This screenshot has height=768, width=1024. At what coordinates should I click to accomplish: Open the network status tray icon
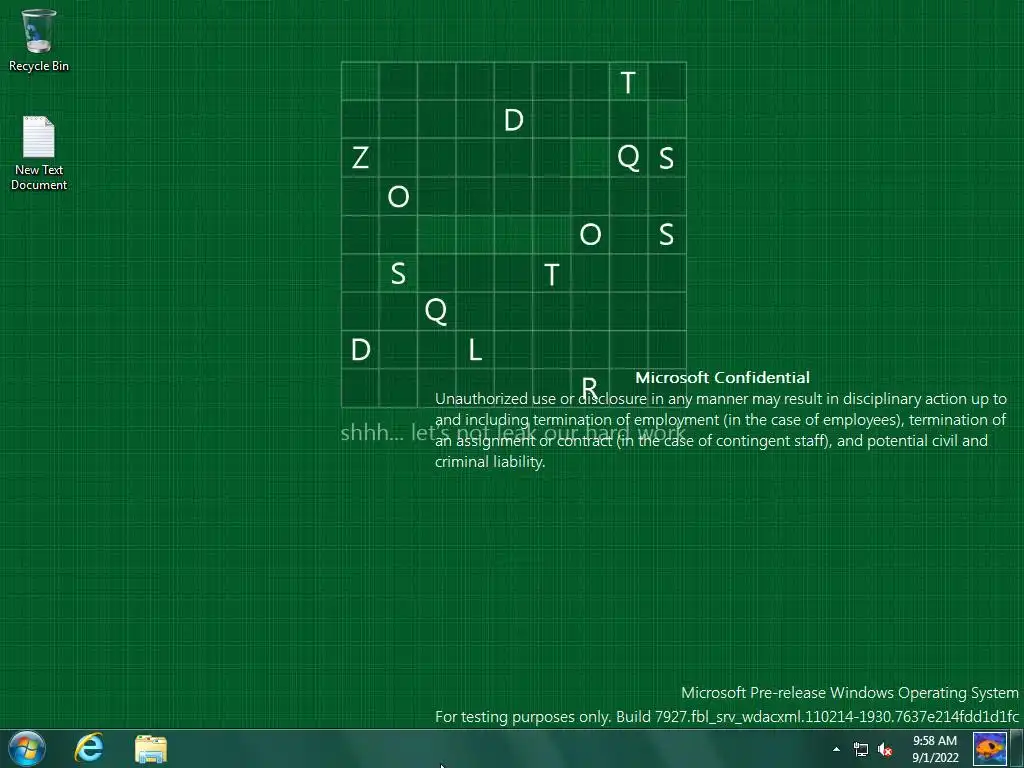click(861, 749)
